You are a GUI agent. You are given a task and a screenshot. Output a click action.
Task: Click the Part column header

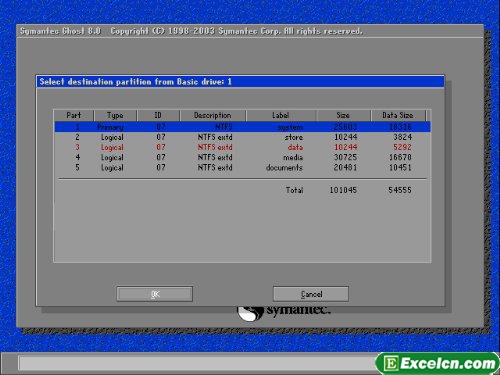pyautogui.click(x=74, y=115)
